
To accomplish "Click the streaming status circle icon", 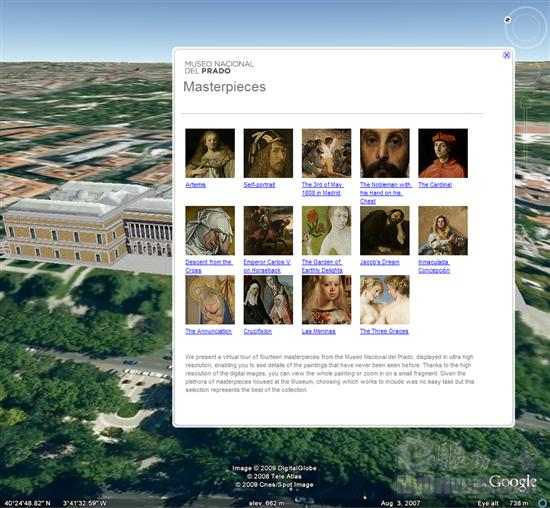I will pyautogui.click(x=542, y=503).
